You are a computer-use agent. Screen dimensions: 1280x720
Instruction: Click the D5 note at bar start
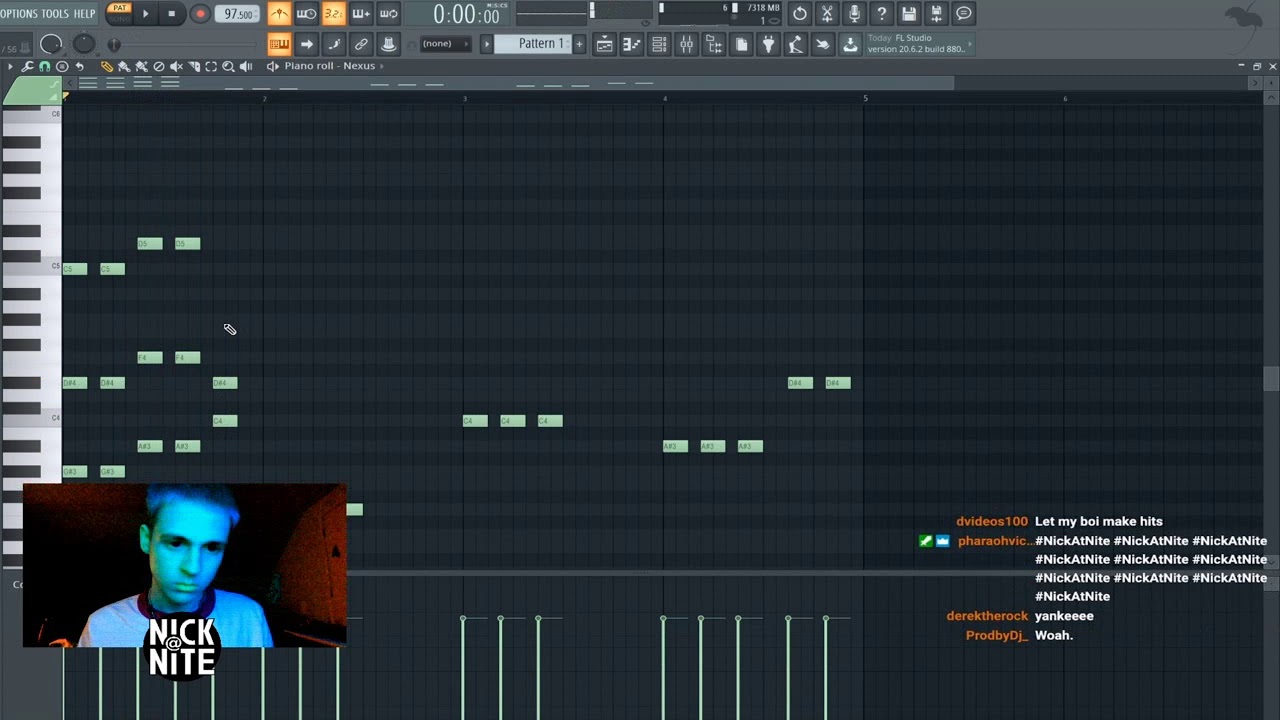coord(150,244)
